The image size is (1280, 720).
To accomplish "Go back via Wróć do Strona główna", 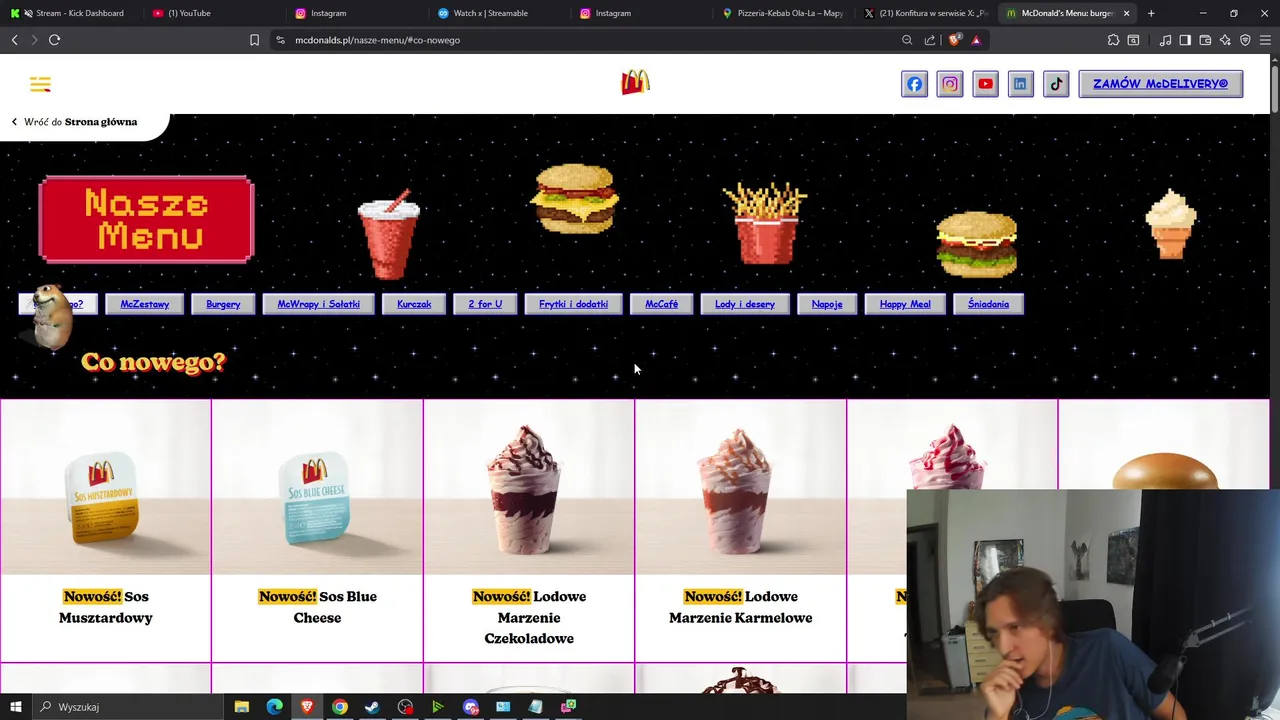I will pyautogui.click(x=74, y=122).
